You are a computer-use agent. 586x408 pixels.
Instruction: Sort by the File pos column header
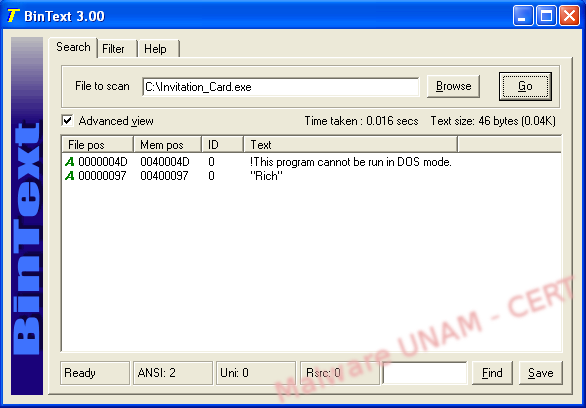pyautogui.click(x=97, y=145)
